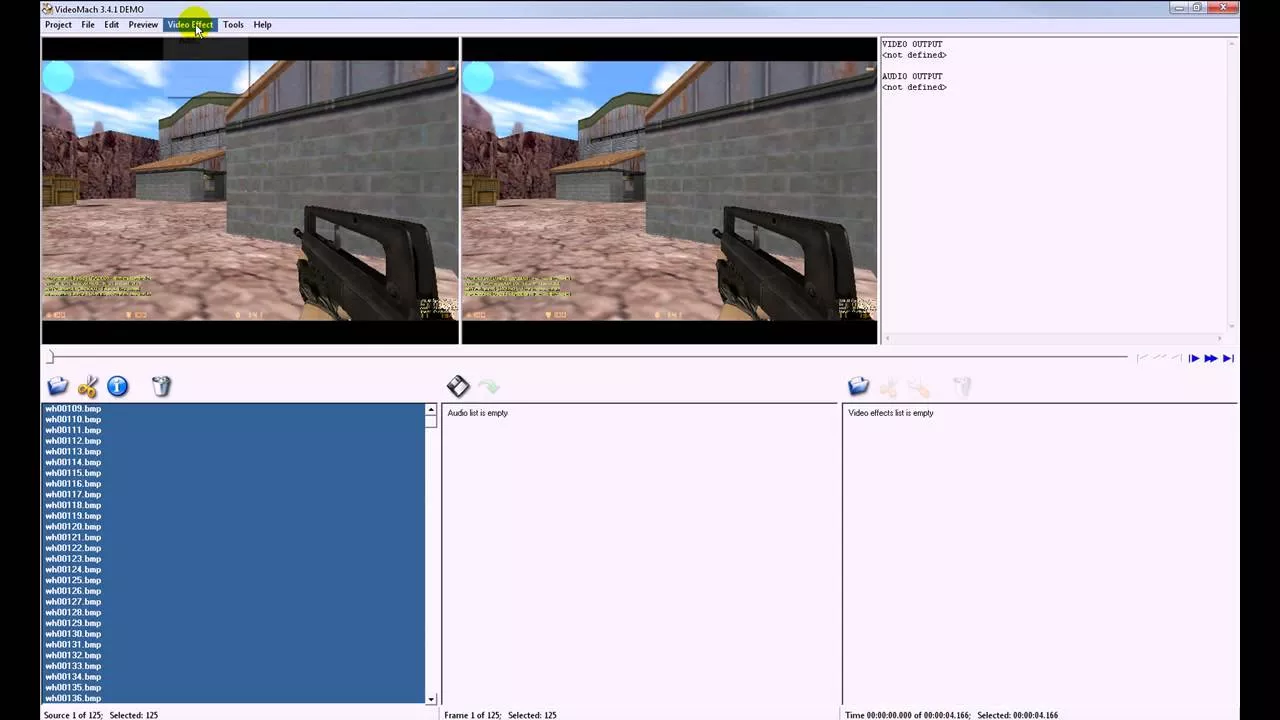Viewport: 1280px width, 720px height.
Task: Step forward one frame with playback arrow
Action: click(1194, 358)
